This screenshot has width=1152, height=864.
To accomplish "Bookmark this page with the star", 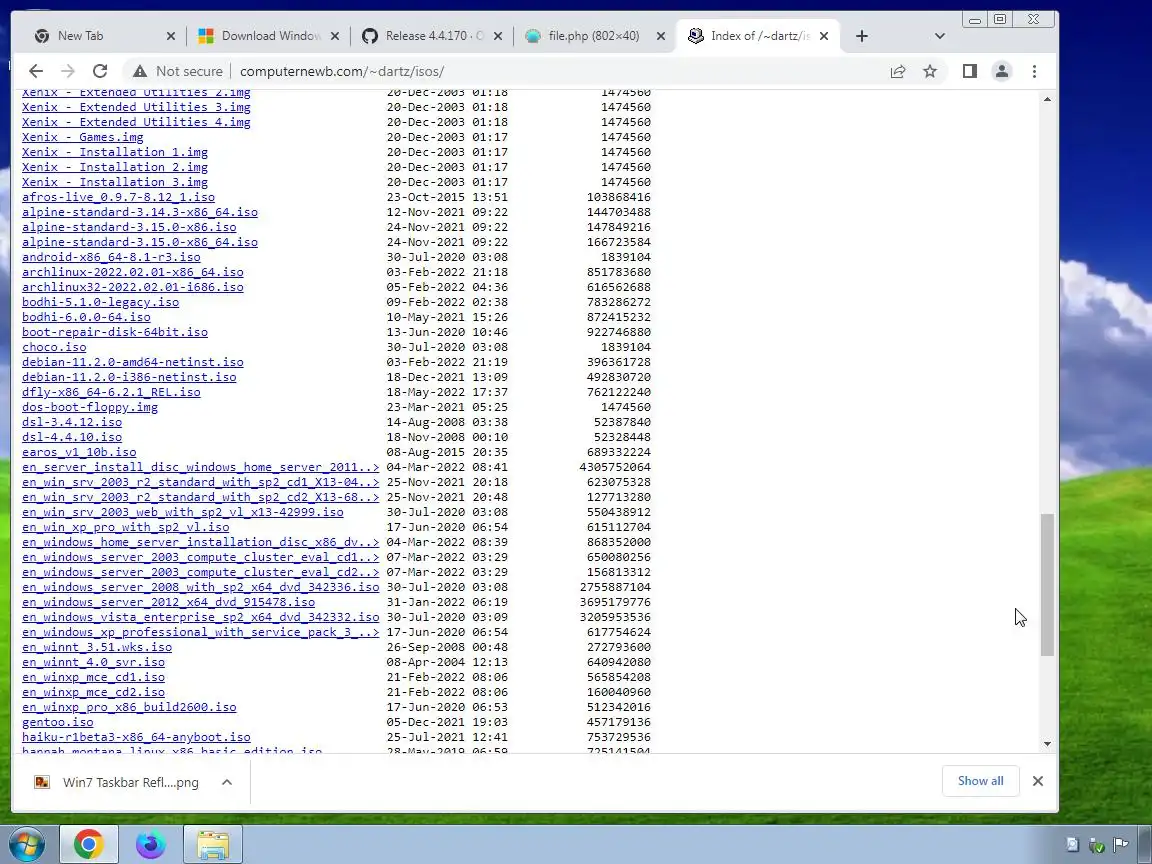I will point(930,71).
